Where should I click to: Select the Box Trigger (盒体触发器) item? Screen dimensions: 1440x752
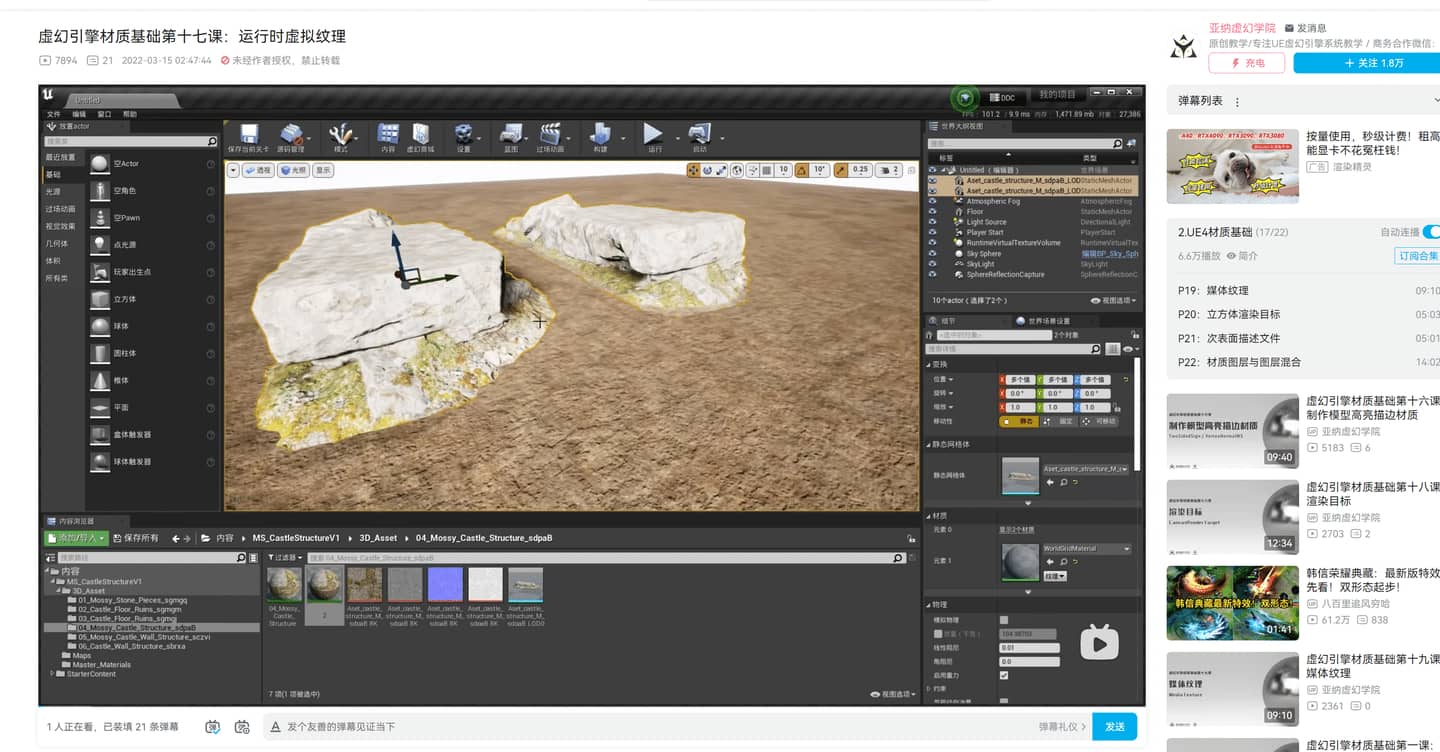coord(152,434)
